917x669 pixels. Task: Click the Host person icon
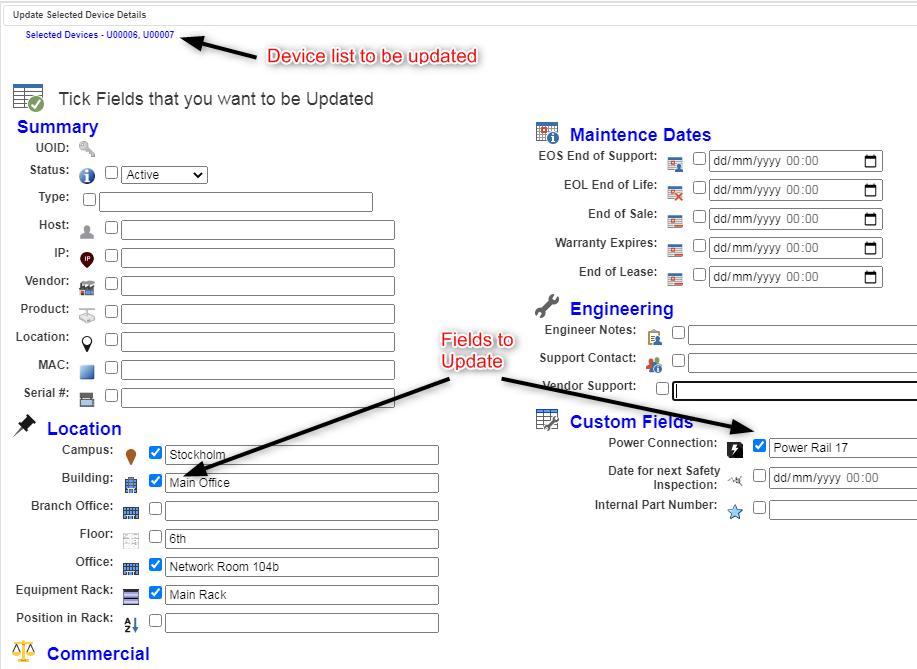pos(87,232)
